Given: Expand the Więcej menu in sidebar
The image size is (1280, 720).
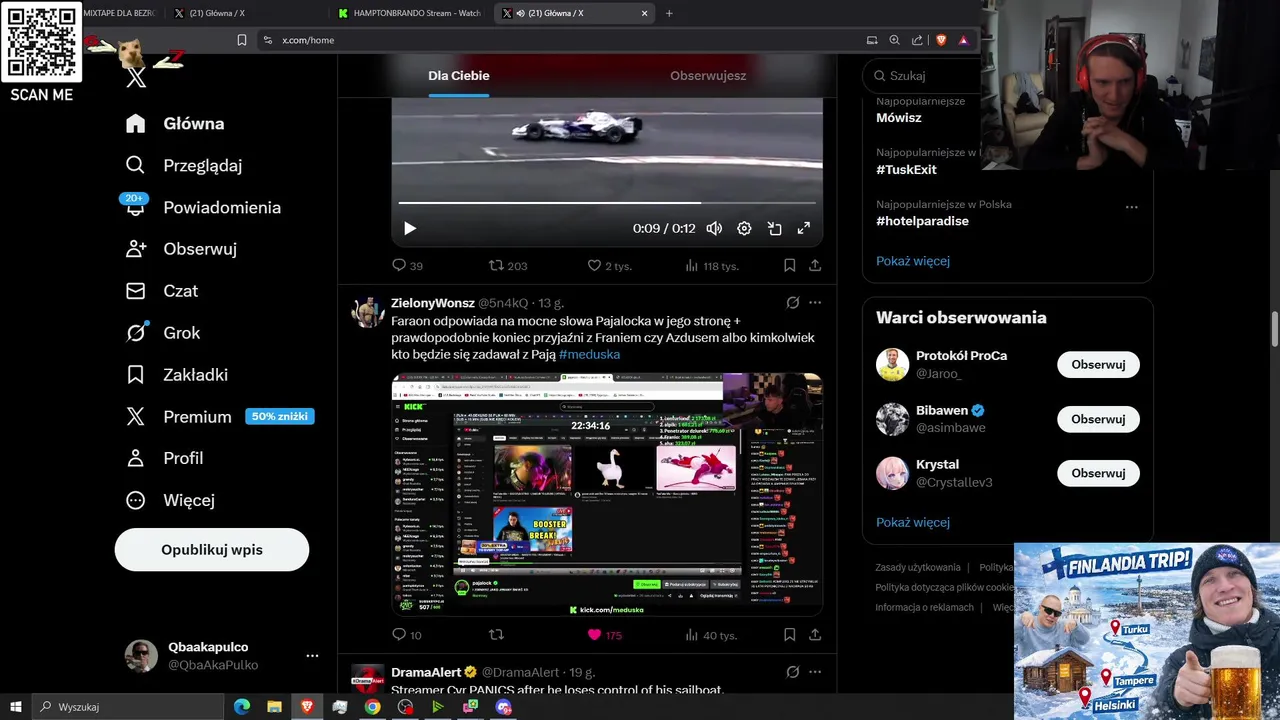Looking at the screenshot, I should pos(170,500).
